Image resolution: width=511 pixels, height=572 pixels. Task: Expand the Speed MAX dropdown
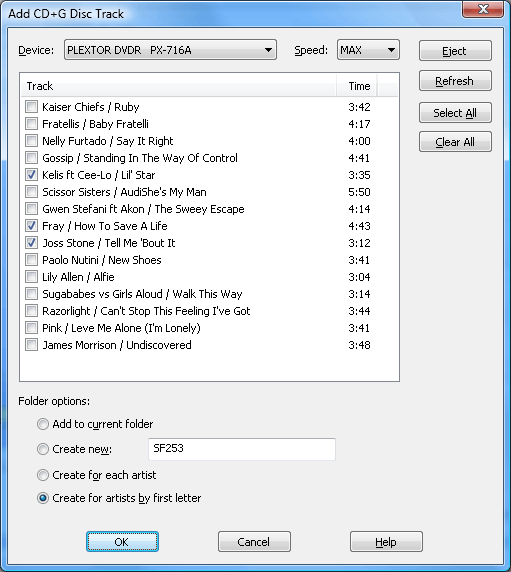[x=368, y=50]
